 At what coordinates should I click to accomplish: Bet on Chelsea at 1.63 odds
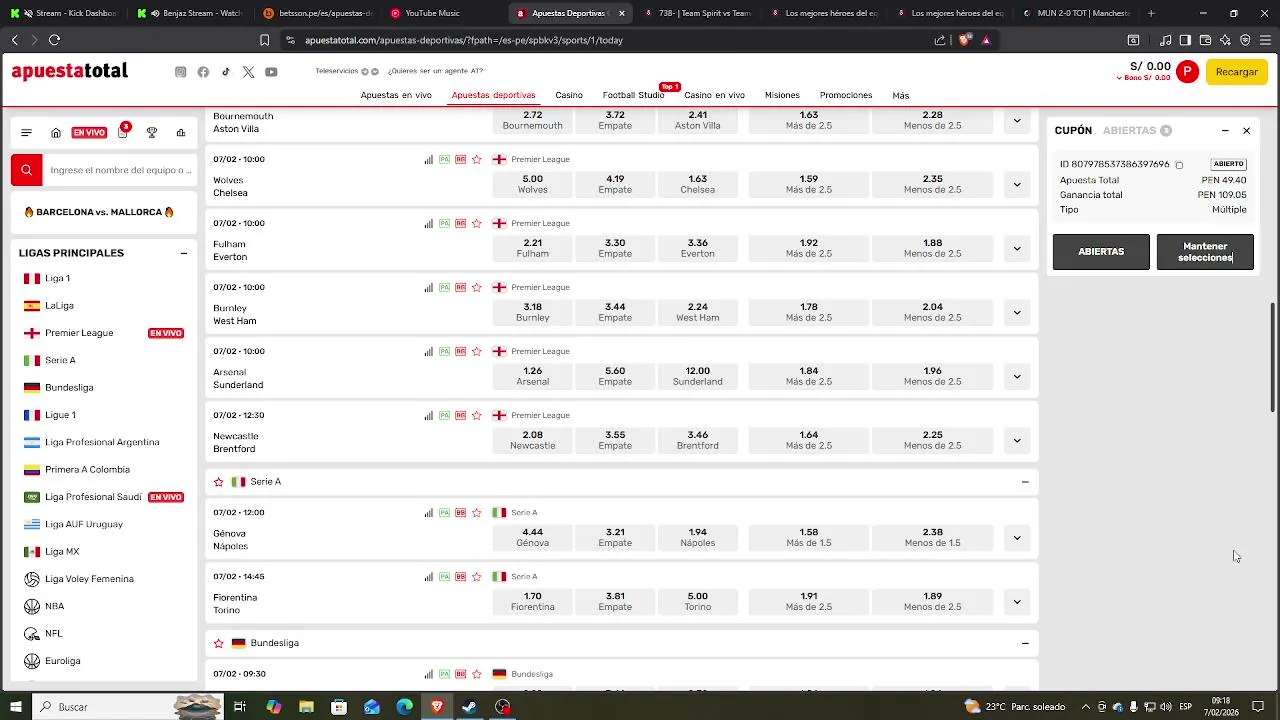pos(698,184)
